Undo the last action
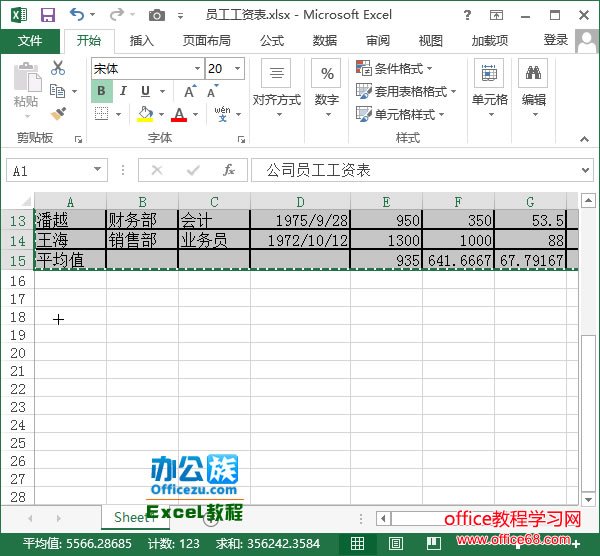This screenshot has width=600, height=556. coord(77,15)
